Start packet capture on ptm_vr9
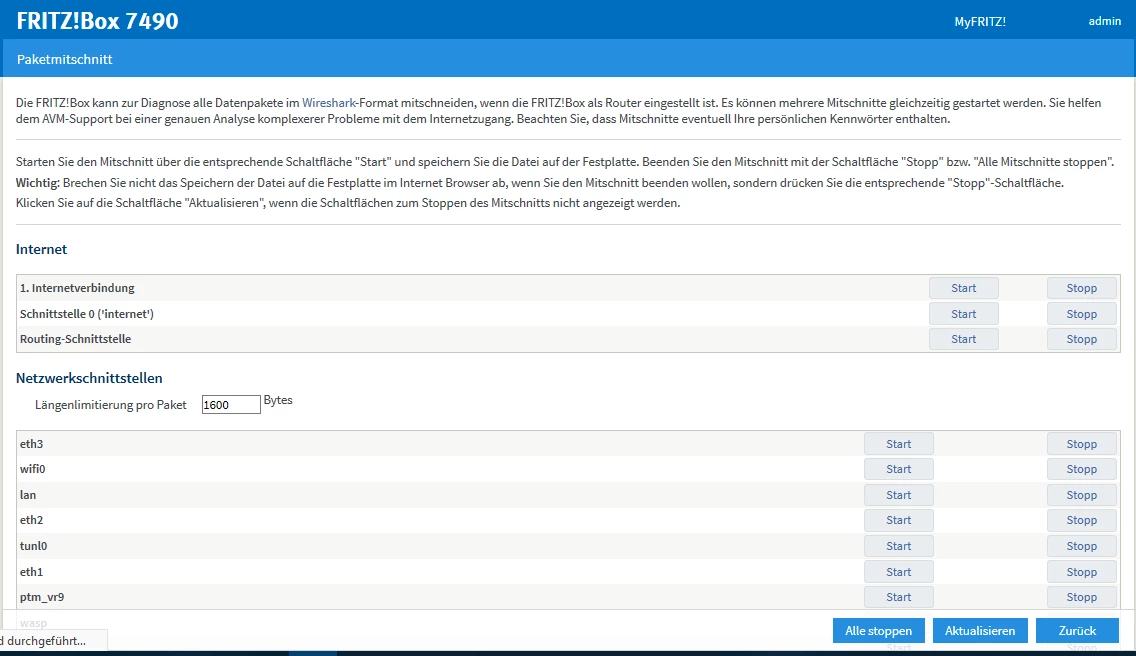The height and width of the screenshot is (656, 1136). (x=898, y=597)
